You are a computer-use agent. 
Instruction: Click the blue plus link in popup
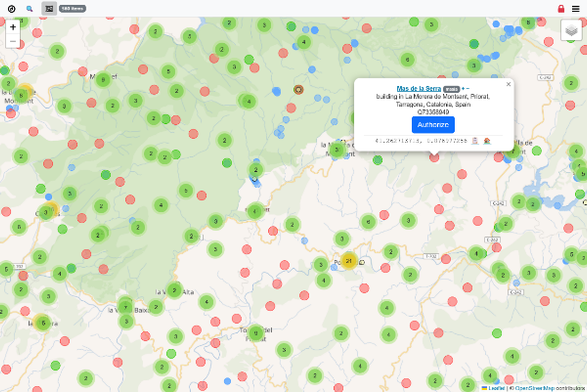pyautogui.click(x=463, y=89)
